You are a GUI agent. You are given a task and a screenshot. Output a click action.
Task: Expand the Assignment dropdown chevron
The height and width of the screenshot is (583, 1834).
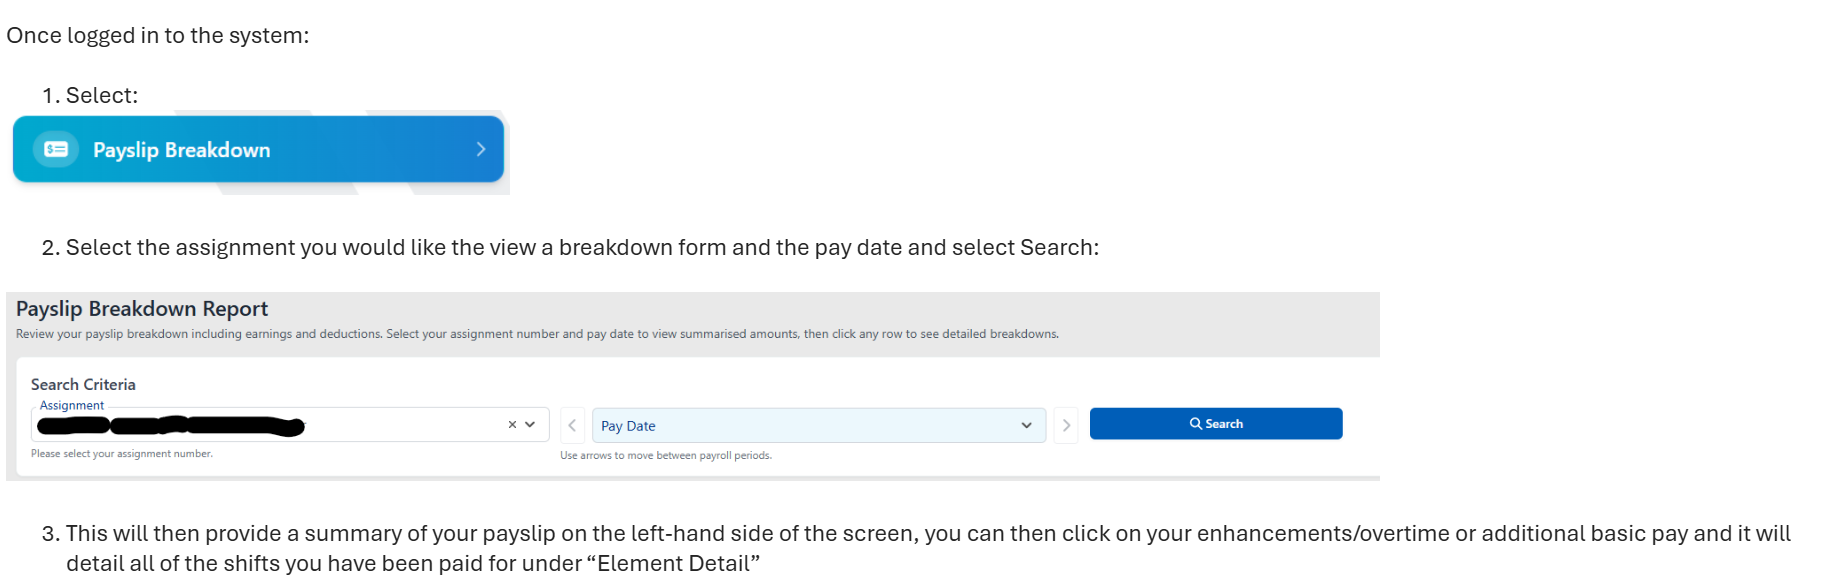click(x=530, y=425)
